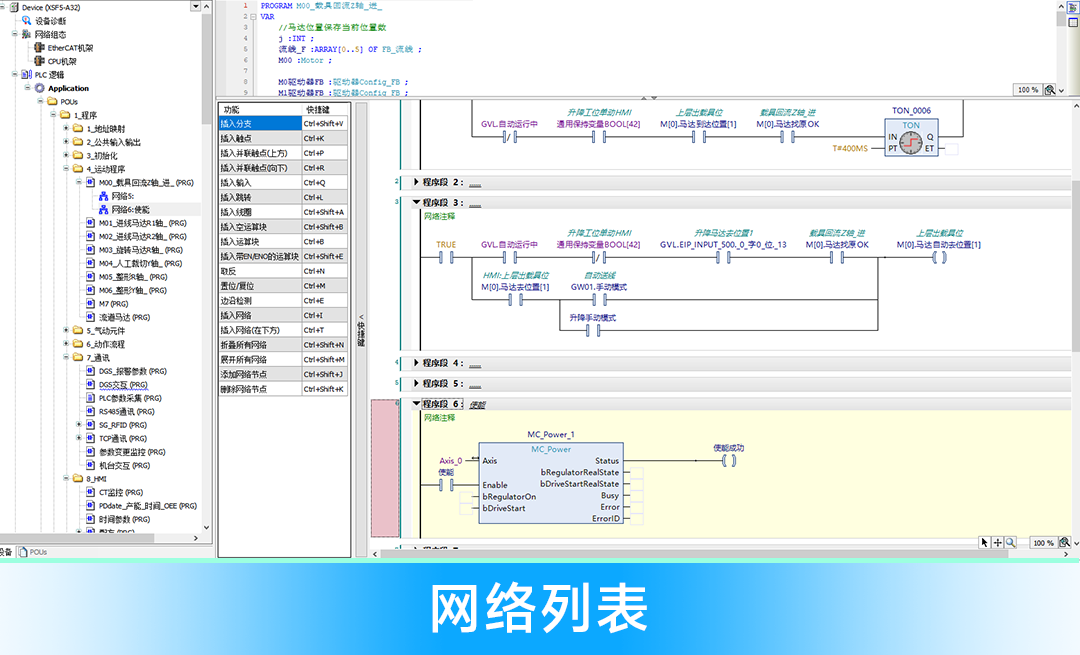Select the arrow pointer tool in bottom toolbar

pyautogui.click(x=984, y=542)
